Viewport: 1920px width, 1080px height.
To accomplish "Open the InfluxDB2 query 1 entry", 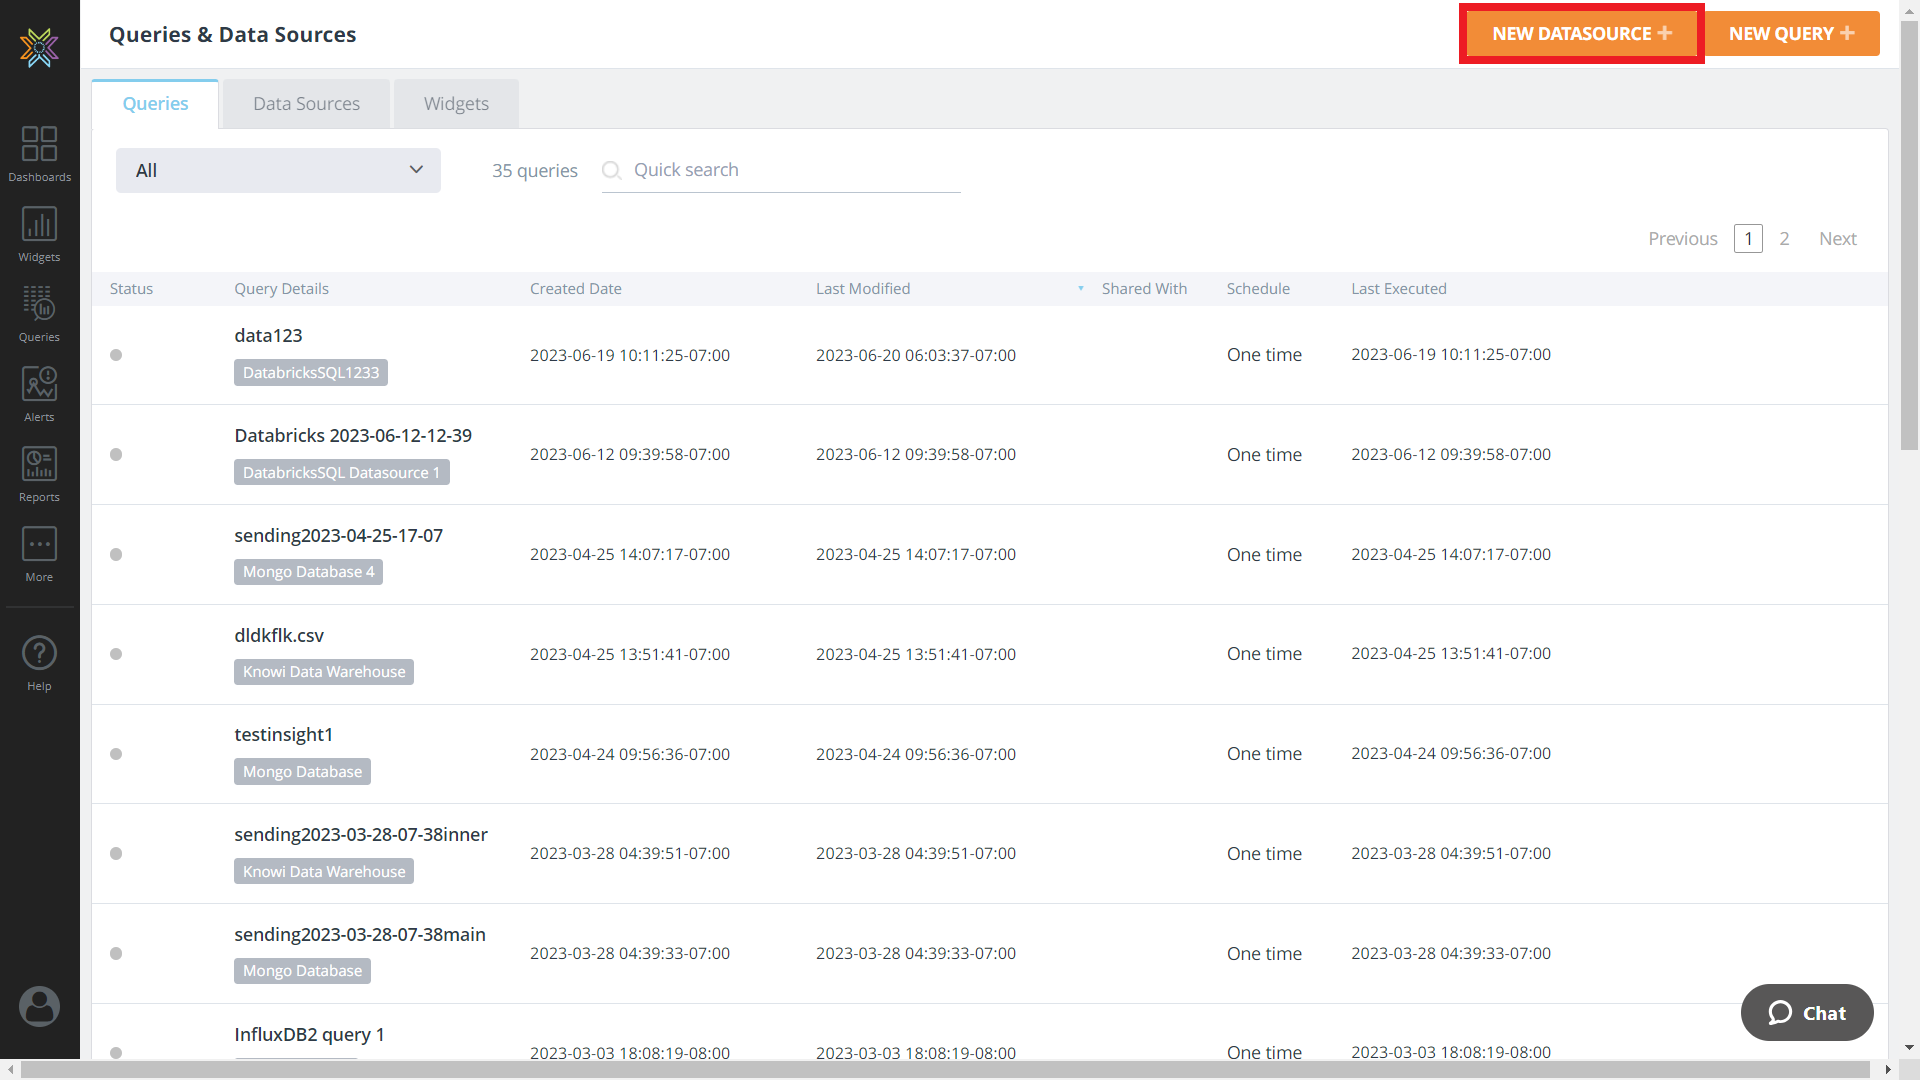I will pos(309,1035).
